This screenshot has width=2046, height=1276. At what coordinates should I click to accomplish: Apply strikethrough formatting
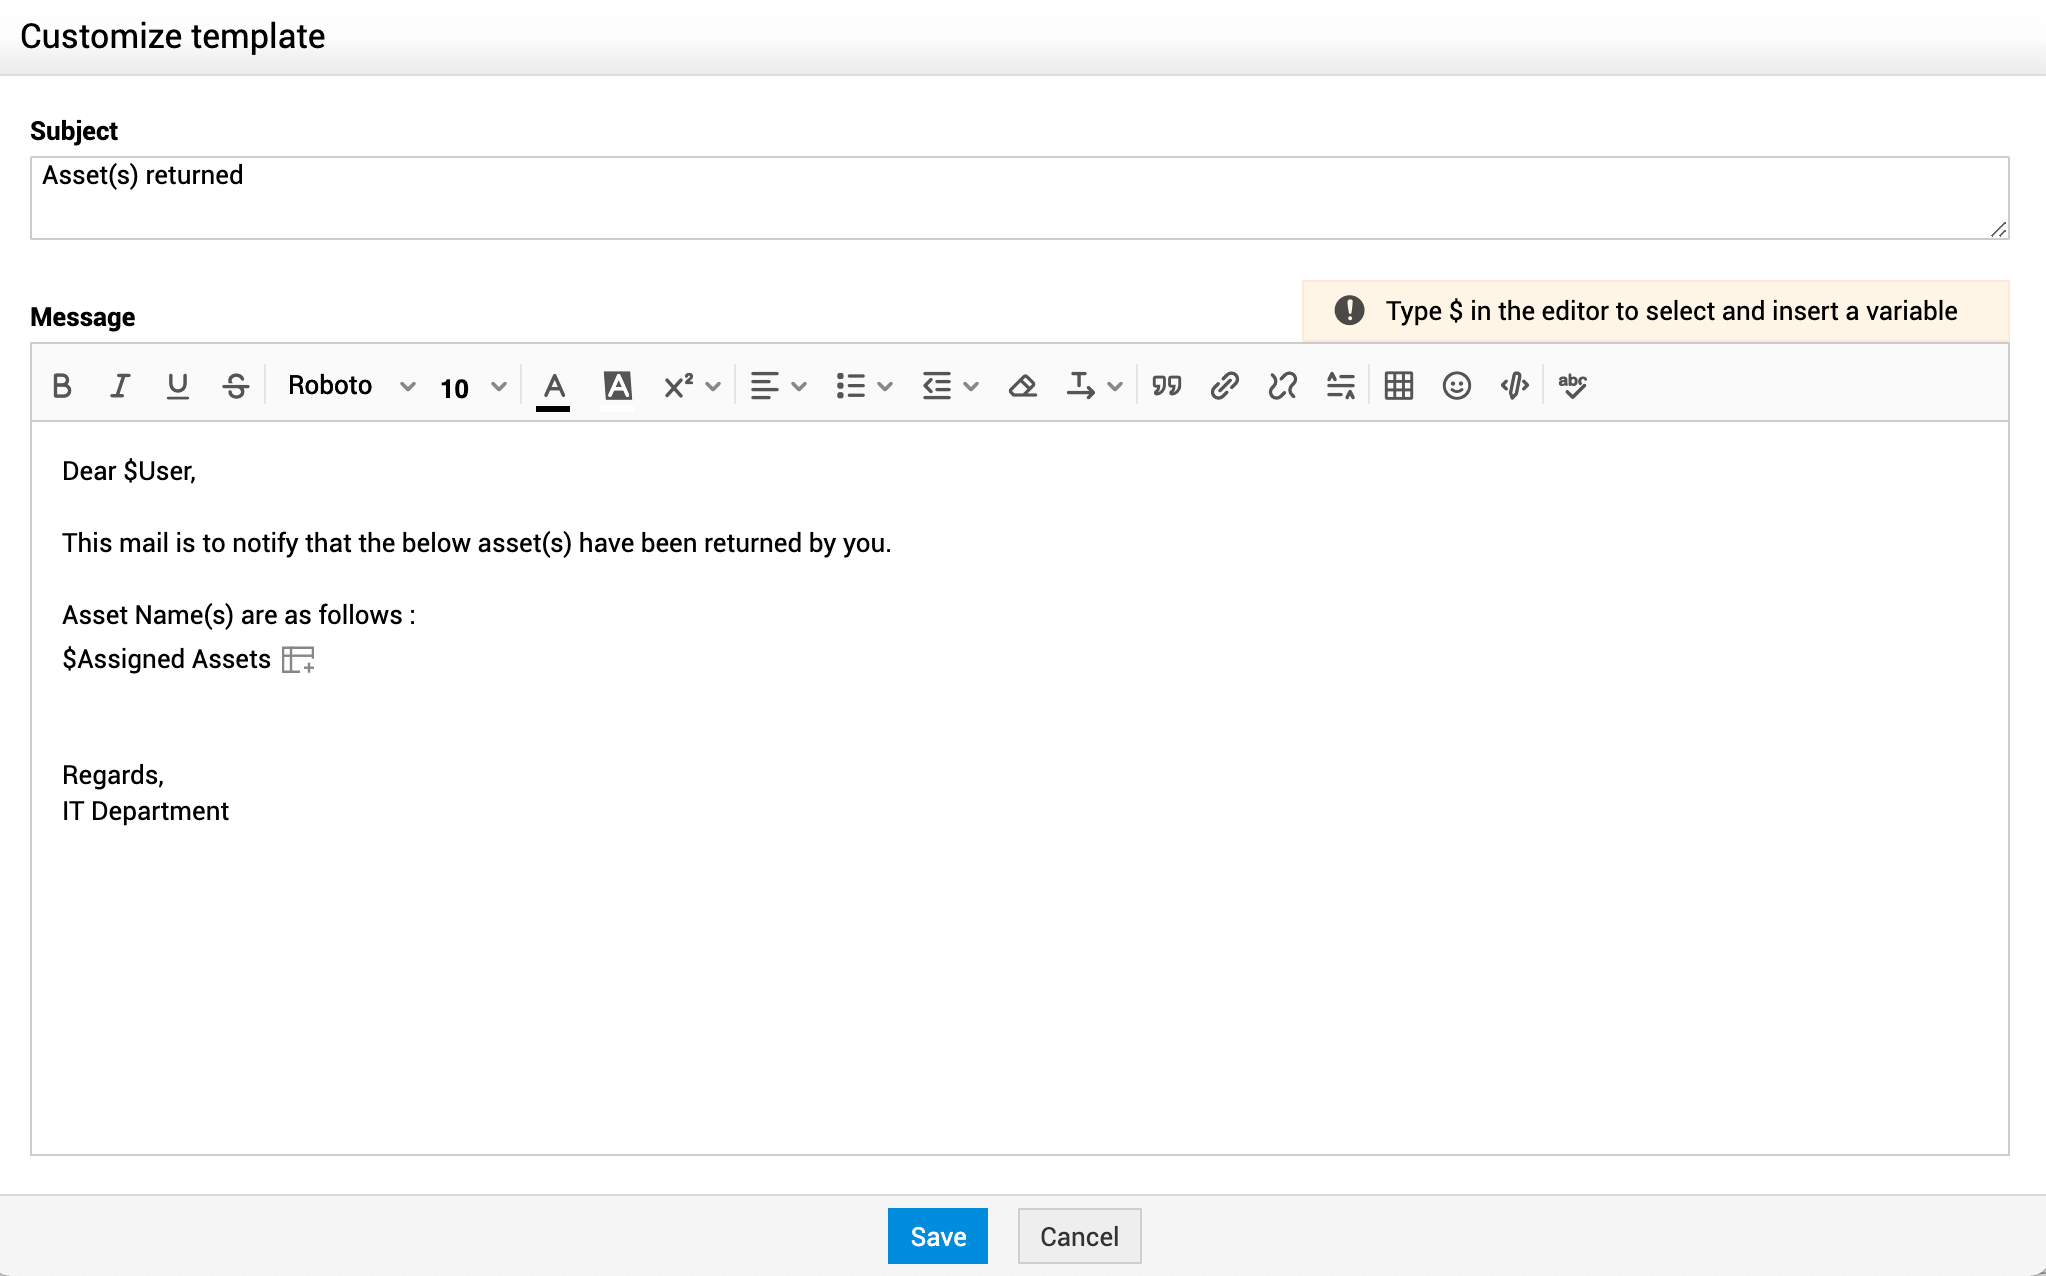pos(236,386)
